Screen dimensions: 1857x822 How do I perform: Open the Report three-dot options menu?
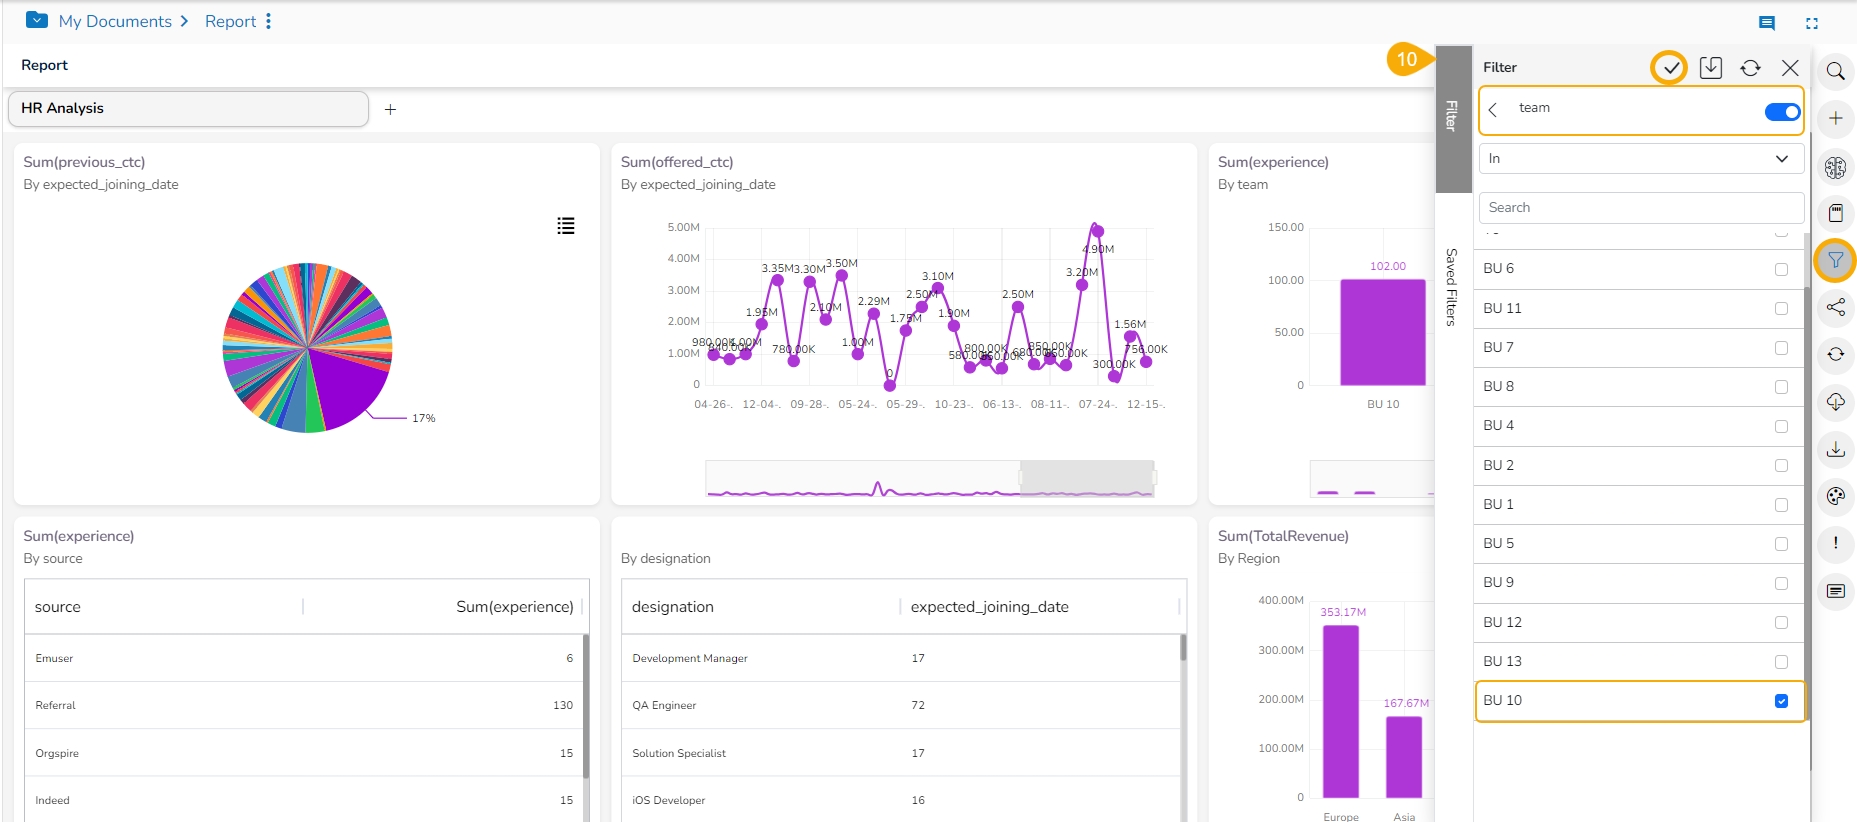(268, 21)
